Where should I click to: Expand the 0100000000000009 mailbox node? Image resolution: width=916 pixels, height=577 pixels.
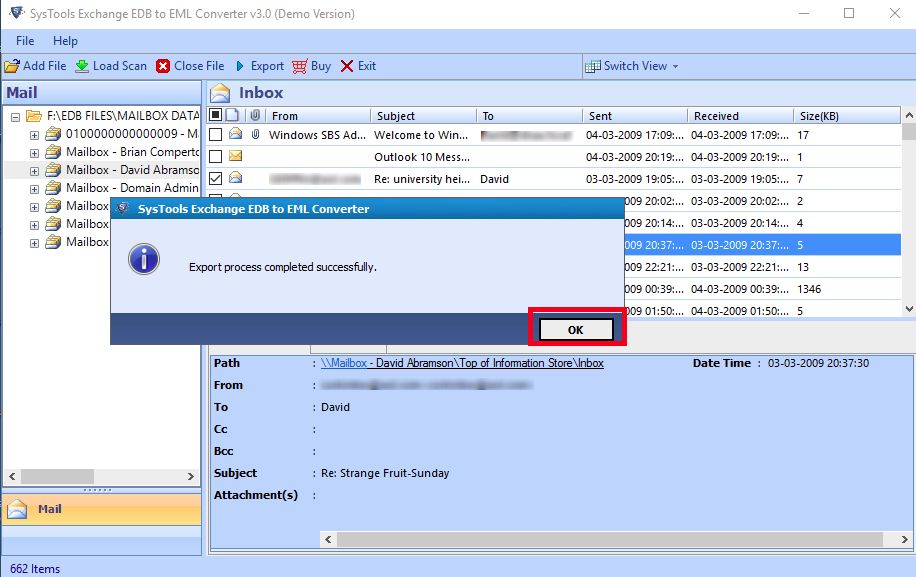click(34, 135)
